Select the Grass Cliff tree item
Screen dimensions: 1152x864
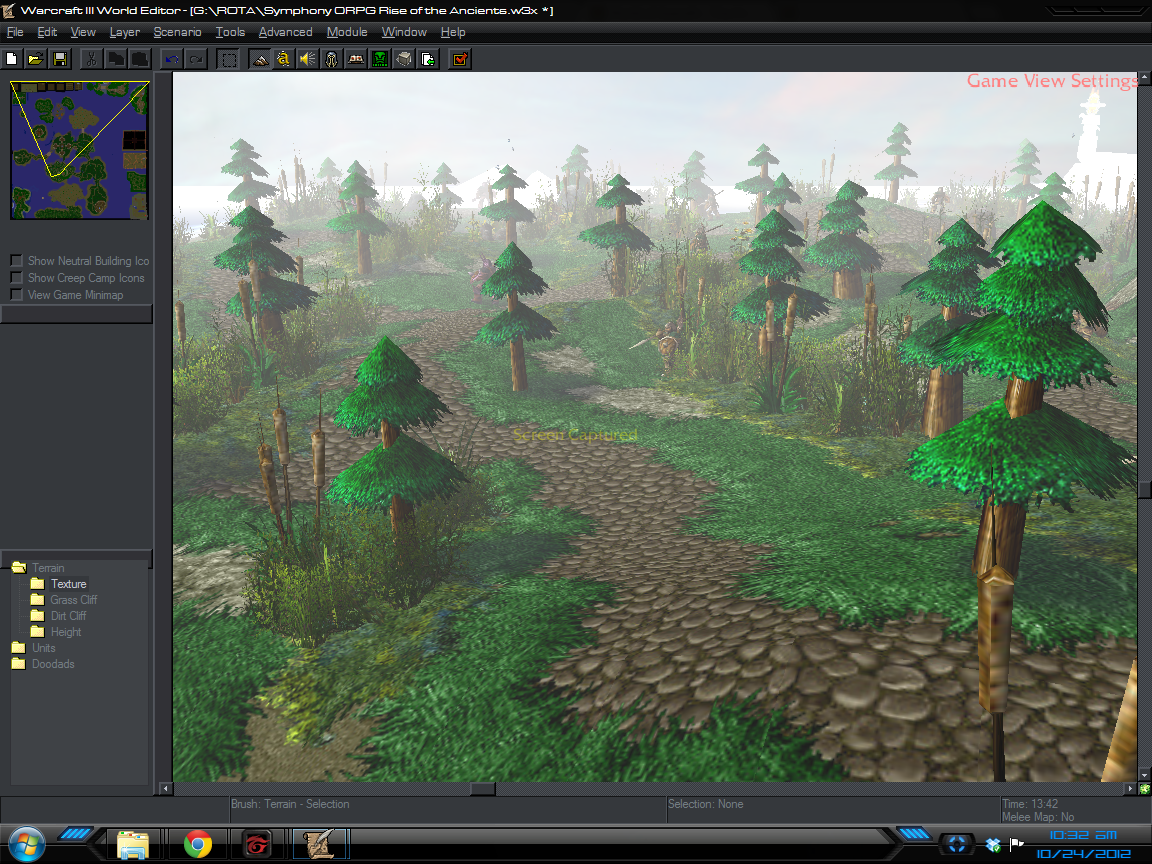tap(73, 600)
